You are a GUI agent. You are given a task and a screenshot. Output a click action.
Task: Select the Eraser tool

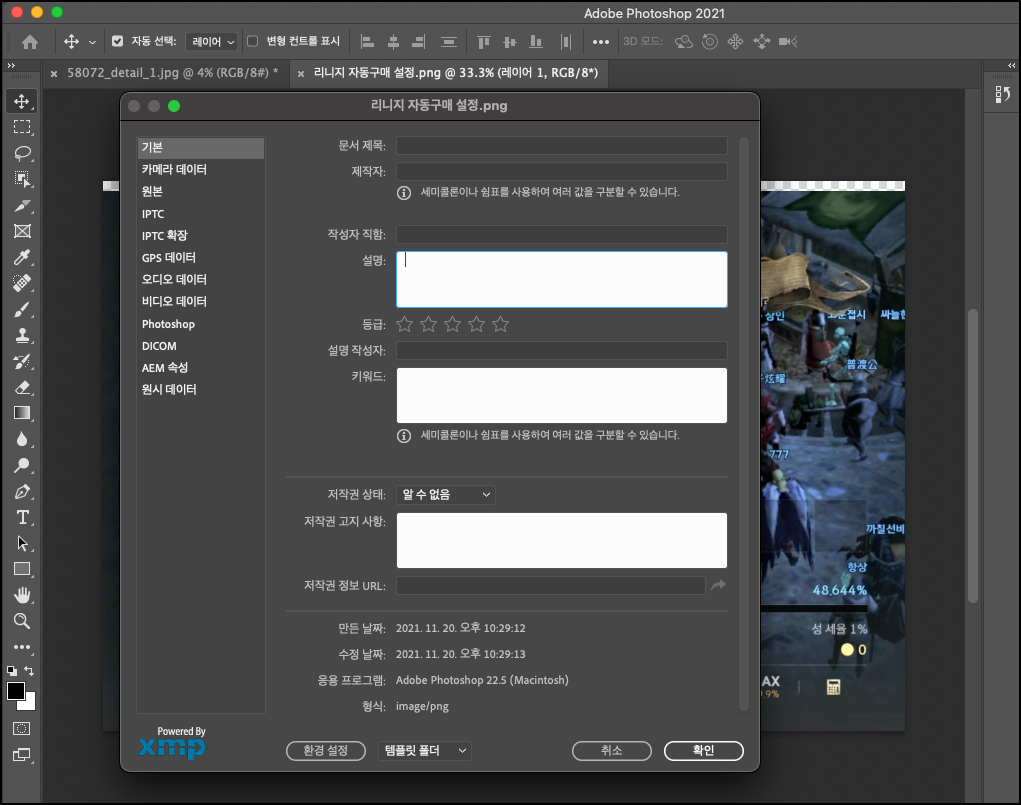click(22, 388)
